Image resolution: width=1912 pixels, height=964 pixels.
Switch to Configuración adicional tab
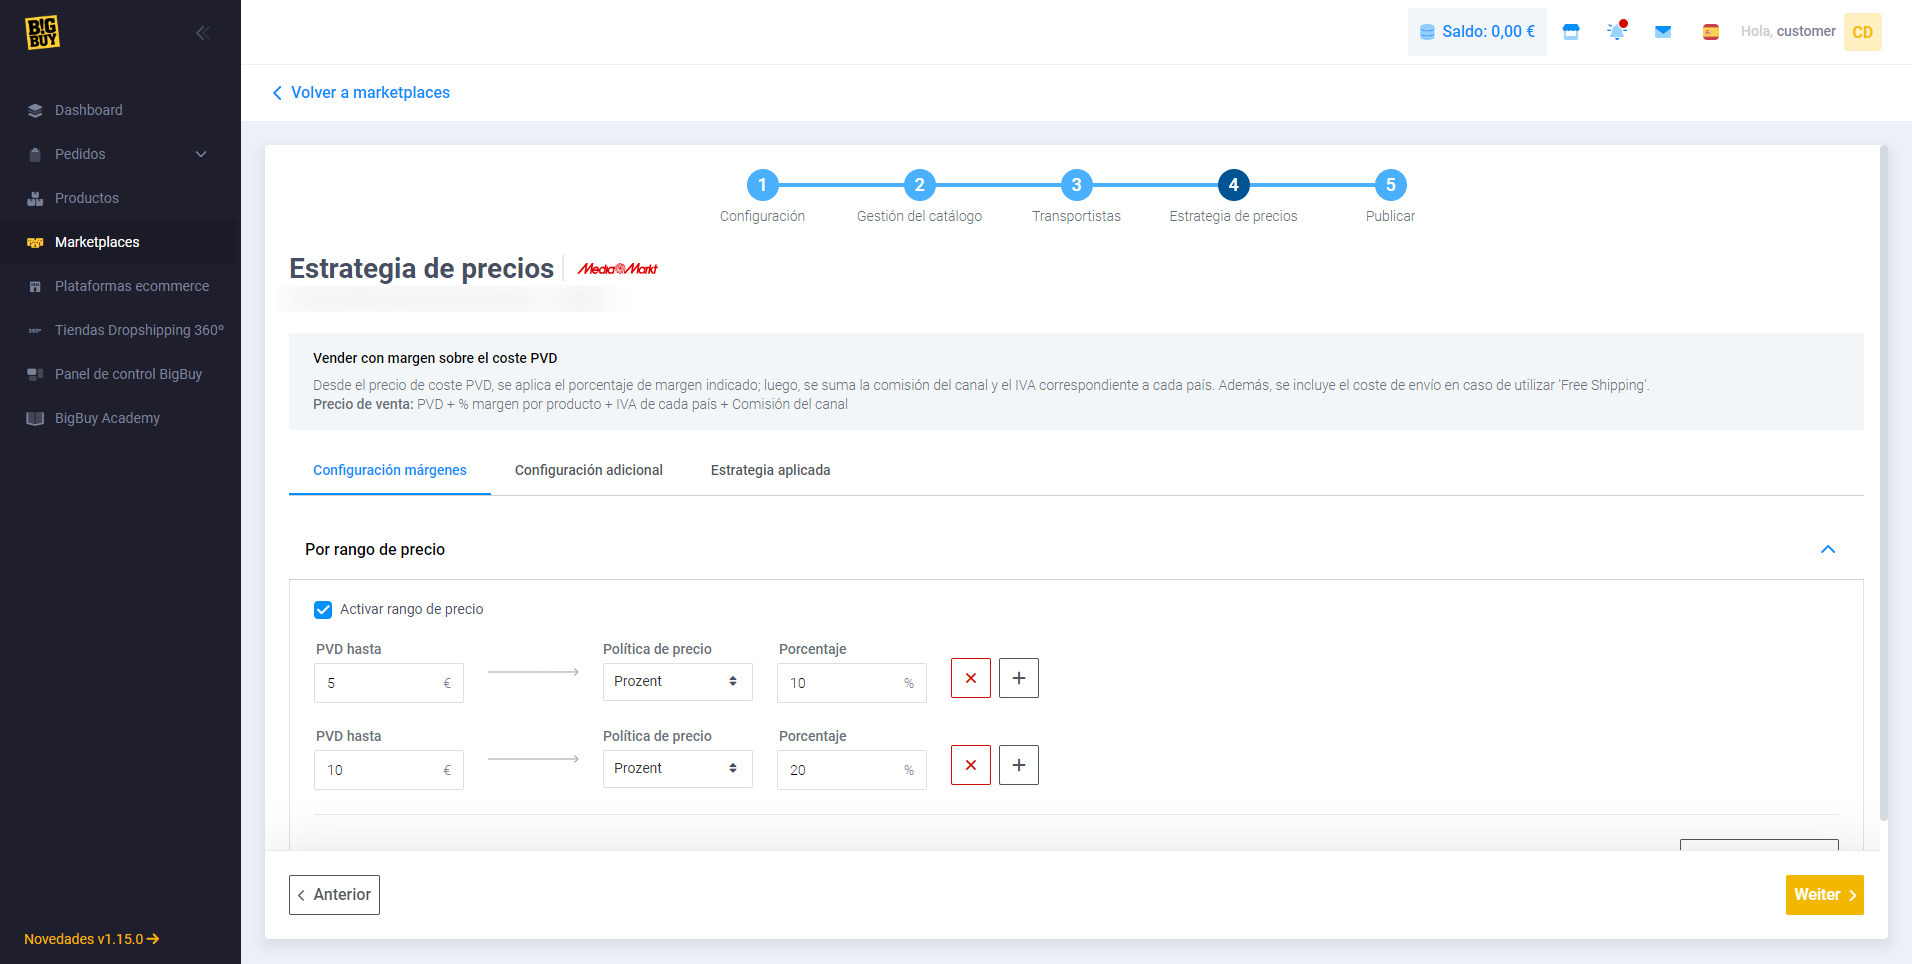click(x=588, y=470)
